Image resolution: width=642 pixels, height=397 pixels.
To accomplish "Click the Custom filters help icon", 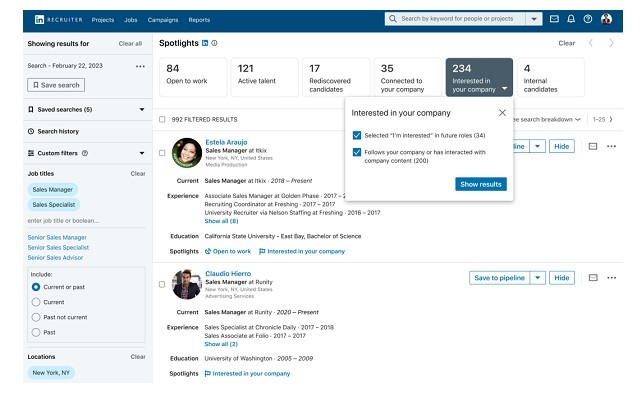I will click(85, 153).
